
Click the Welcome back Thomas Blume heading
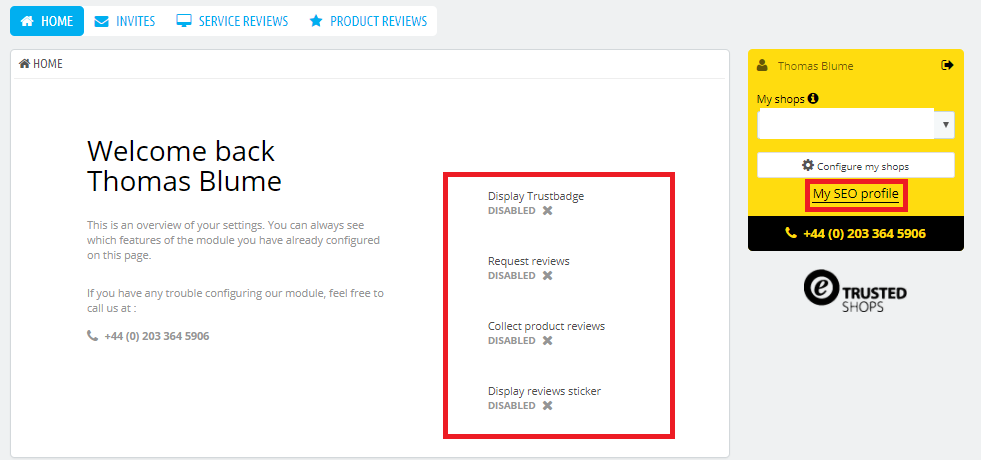point(184,166)
